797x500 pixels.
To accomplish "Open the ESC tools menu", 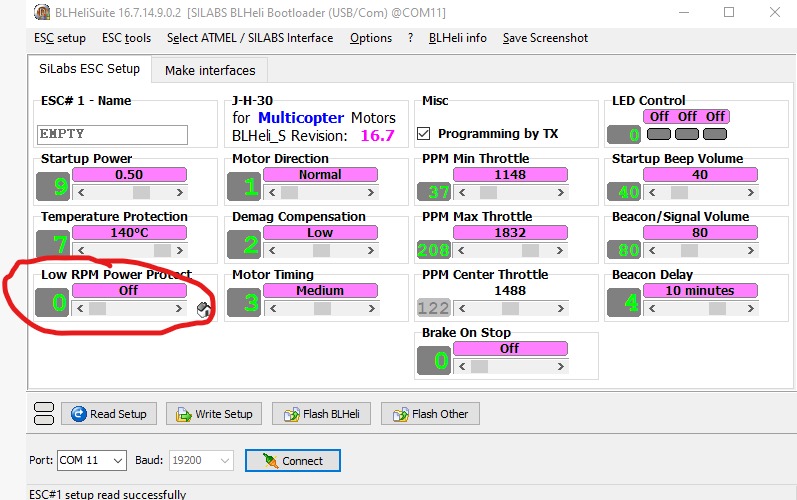I will (127, 38).
